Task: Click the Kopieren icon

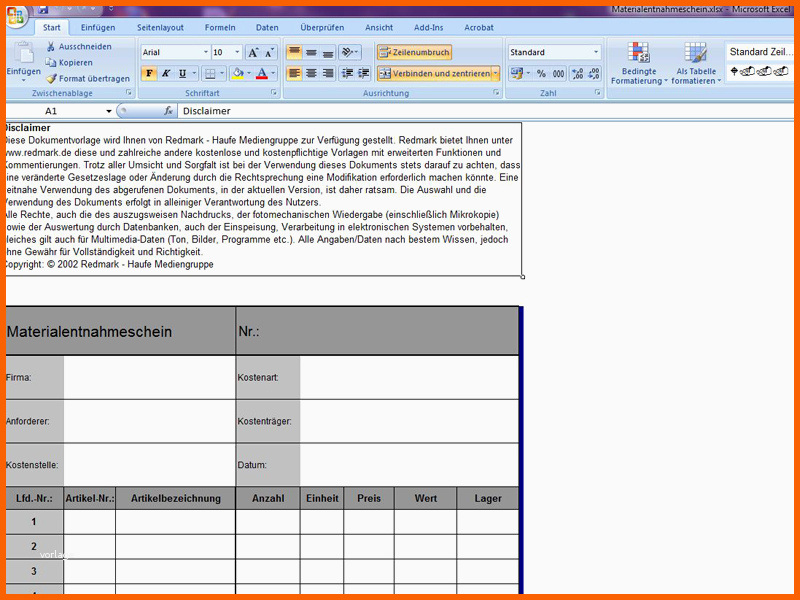Action: (51, 62)
